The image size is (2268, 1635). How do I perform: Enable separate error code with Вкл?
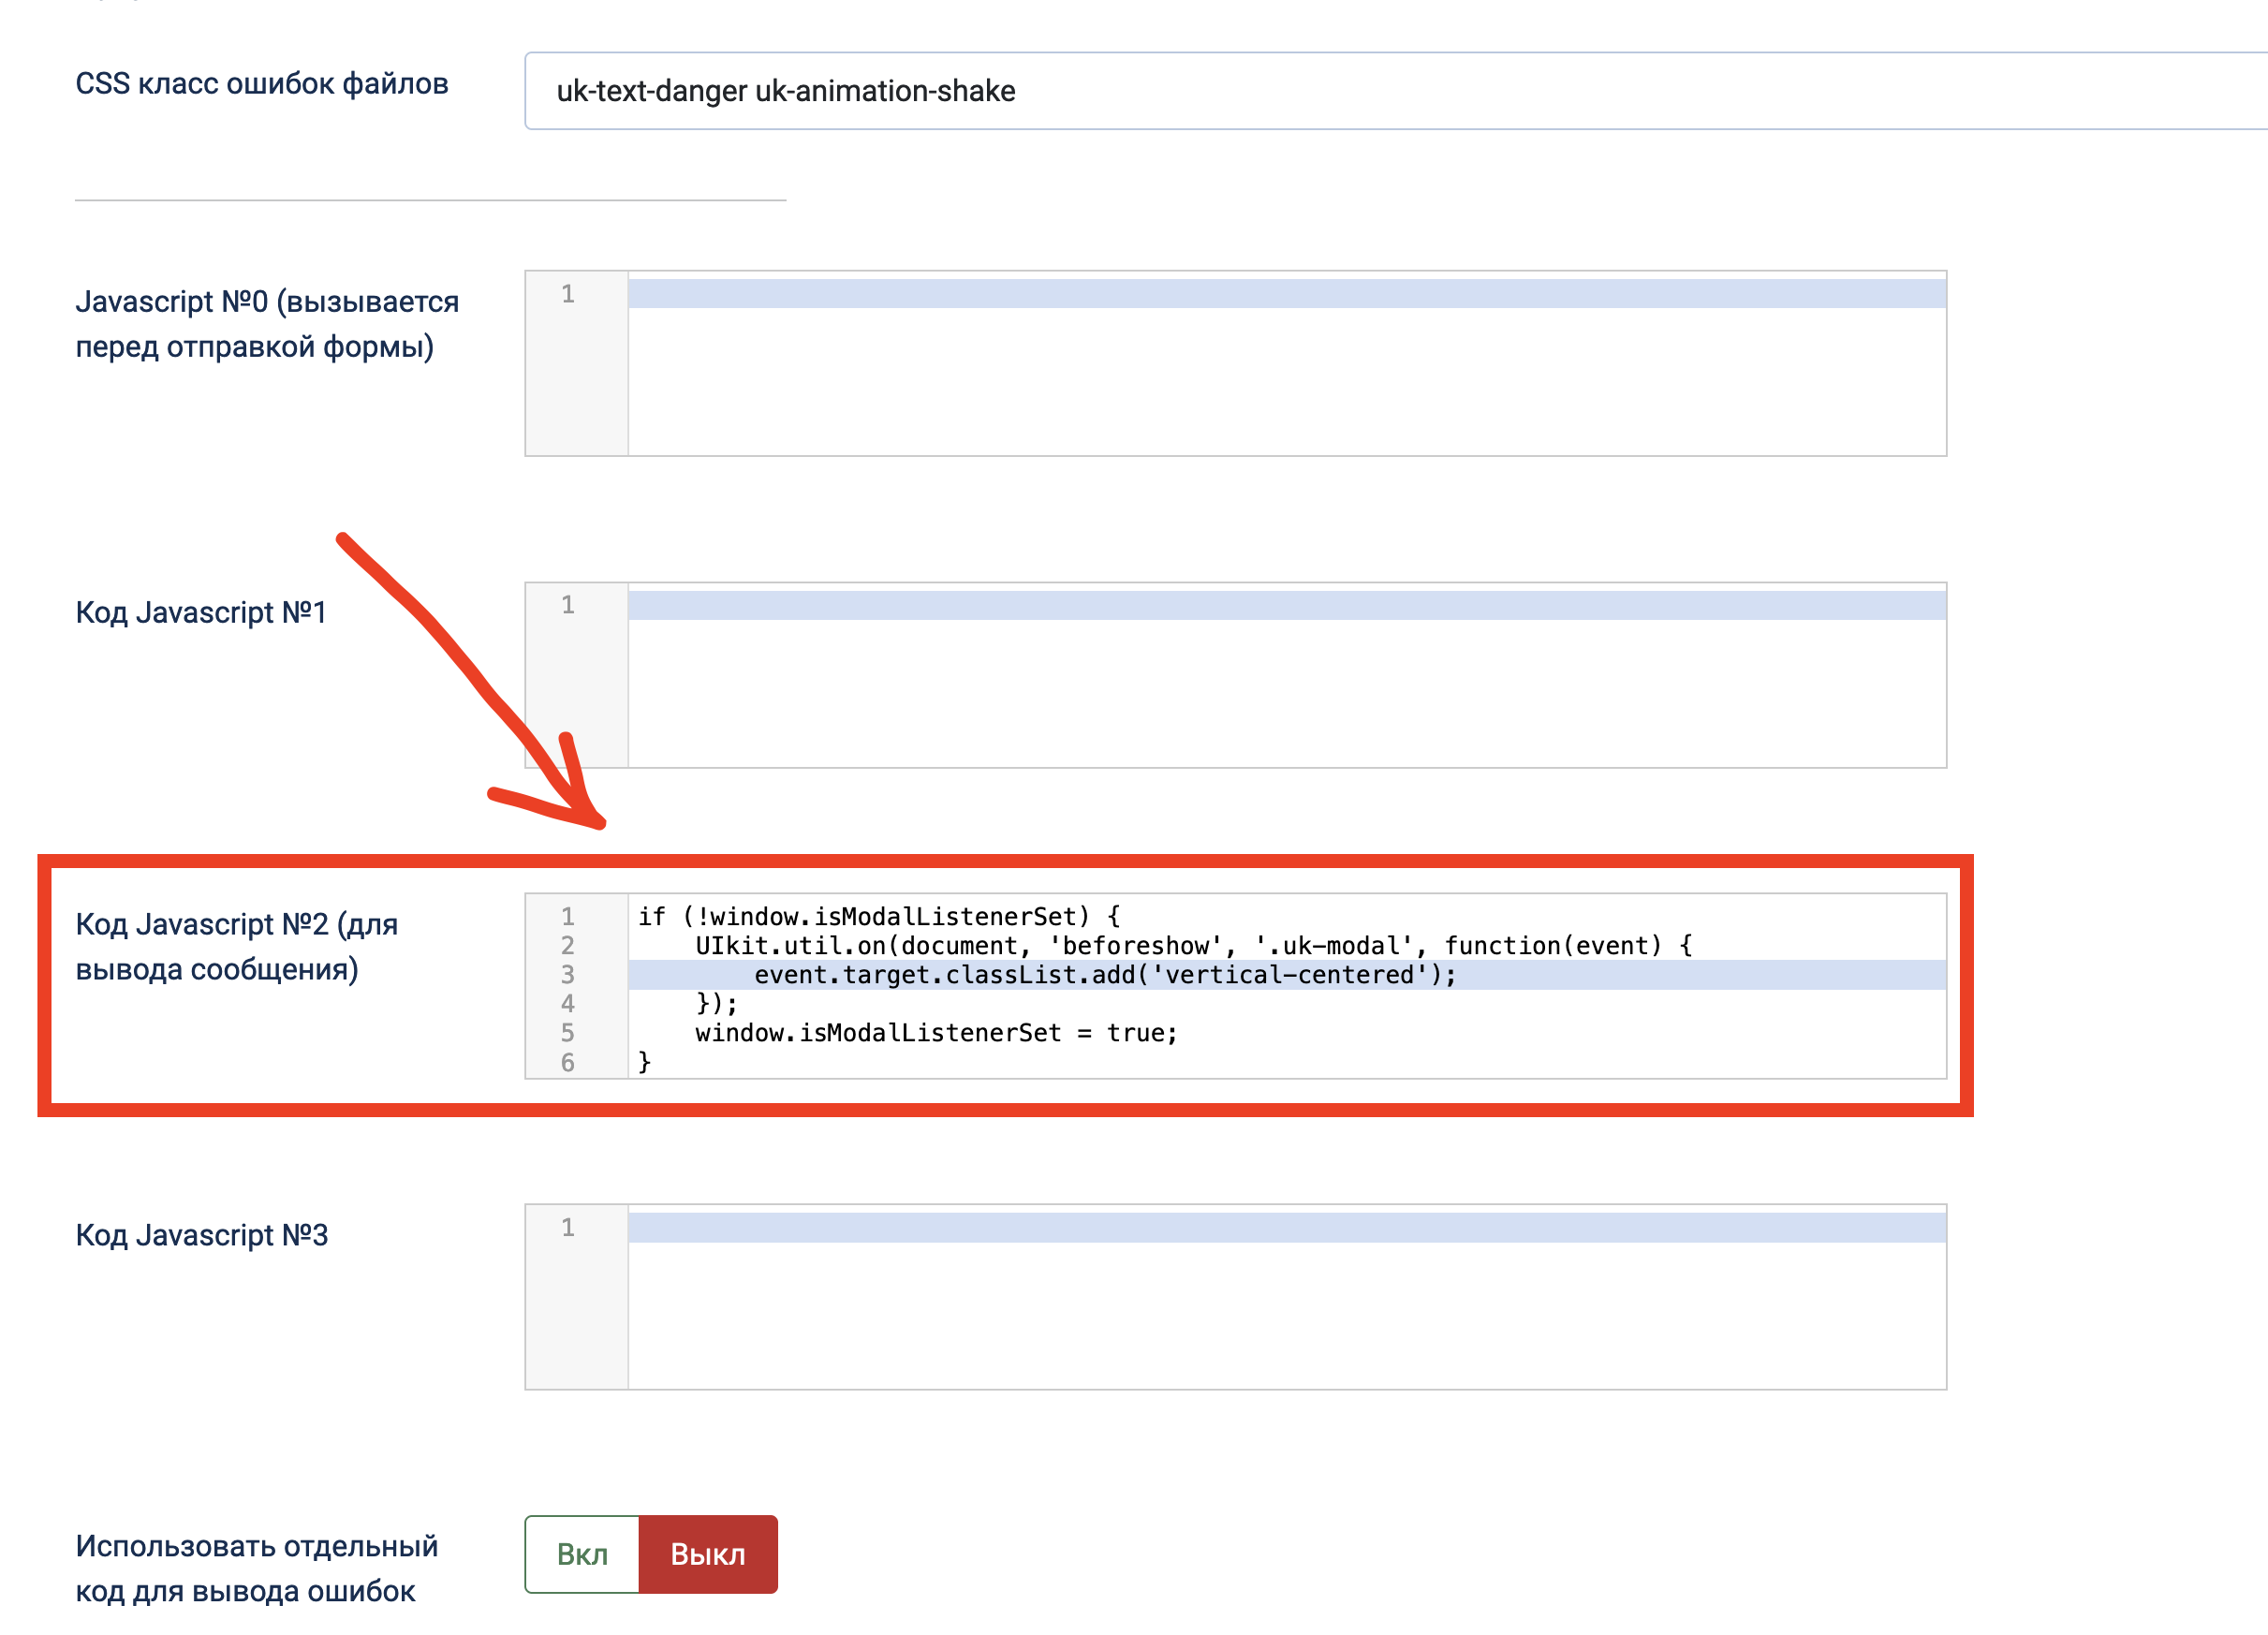pyautogui.click(x=582, y=1554)
